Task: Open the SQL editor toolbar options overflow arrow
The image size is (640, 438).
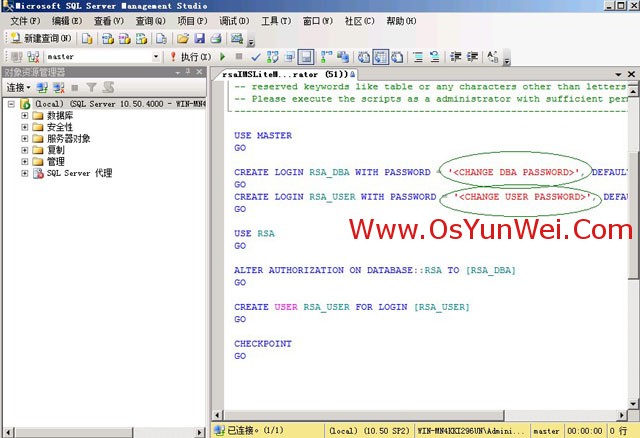Action: [x=507, y=61]
